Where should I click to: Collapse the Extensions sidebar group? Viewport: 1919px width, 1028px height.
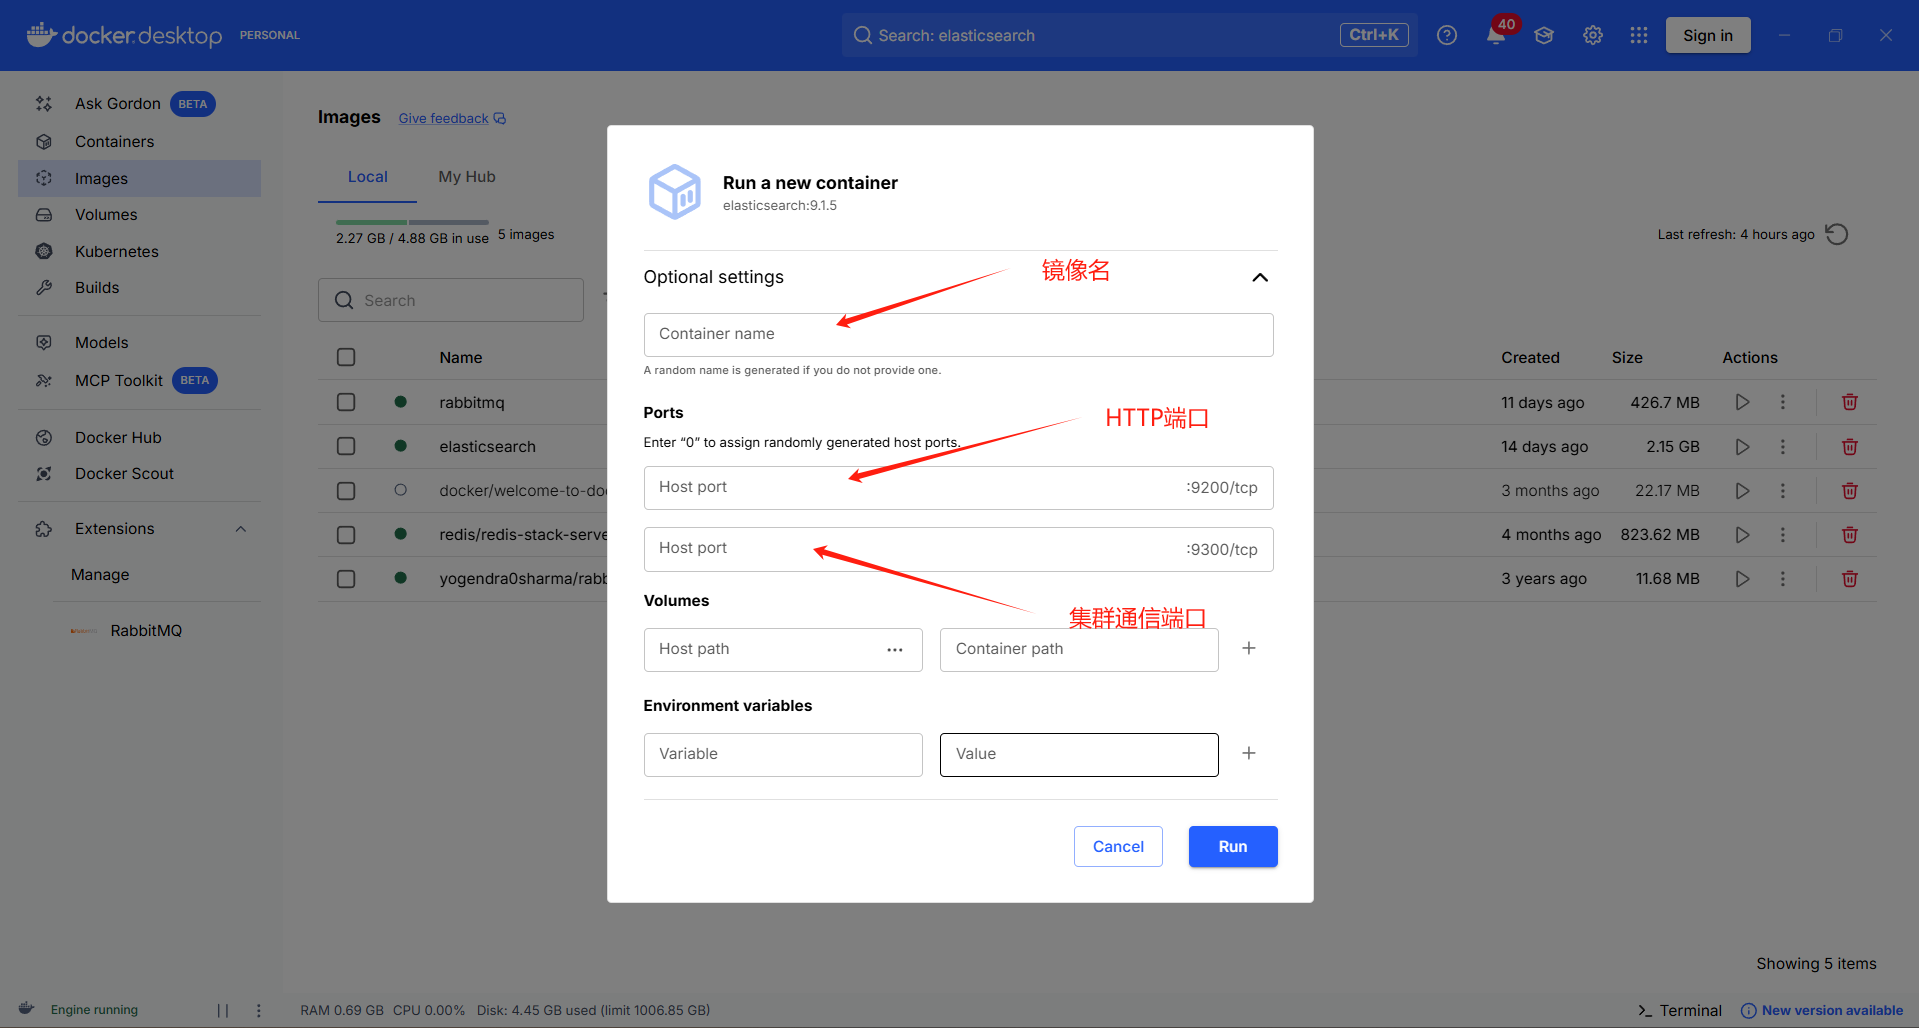pyautogui.click(x=240, y=528)
